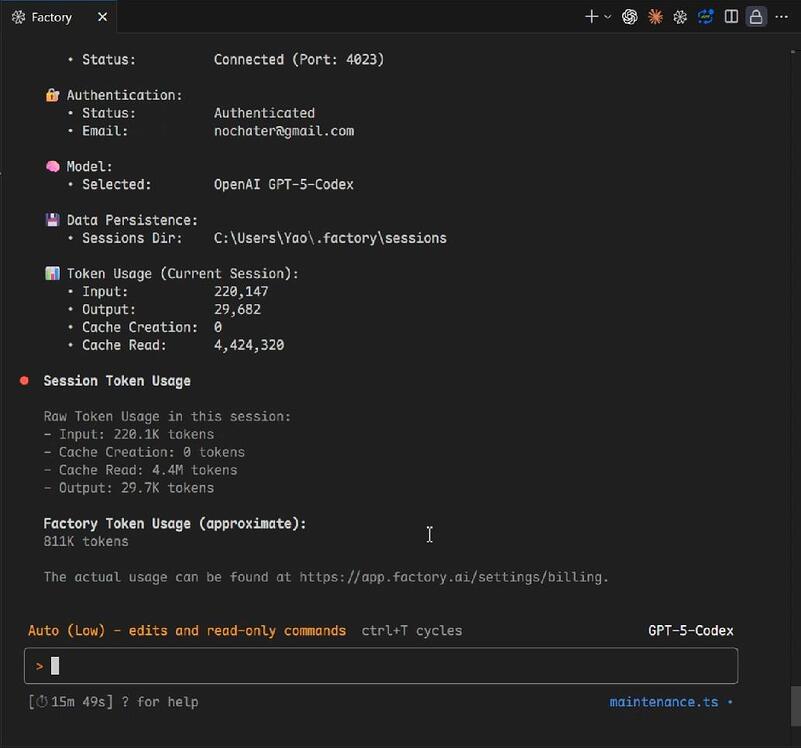This screenshot has height=748, width=801.
Task: Click the email nochater@gmail.com
Action: [284, 131]
